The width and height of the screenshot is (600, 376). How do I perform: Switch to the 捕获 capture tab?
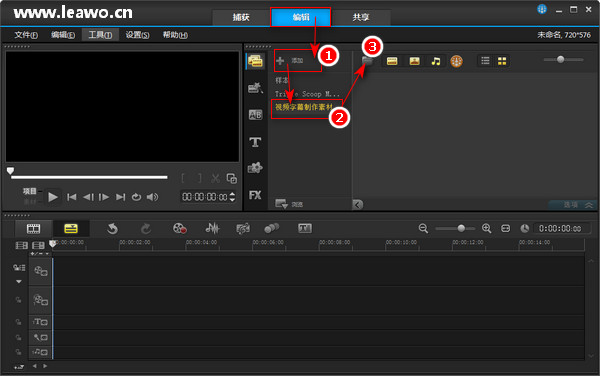241,17
